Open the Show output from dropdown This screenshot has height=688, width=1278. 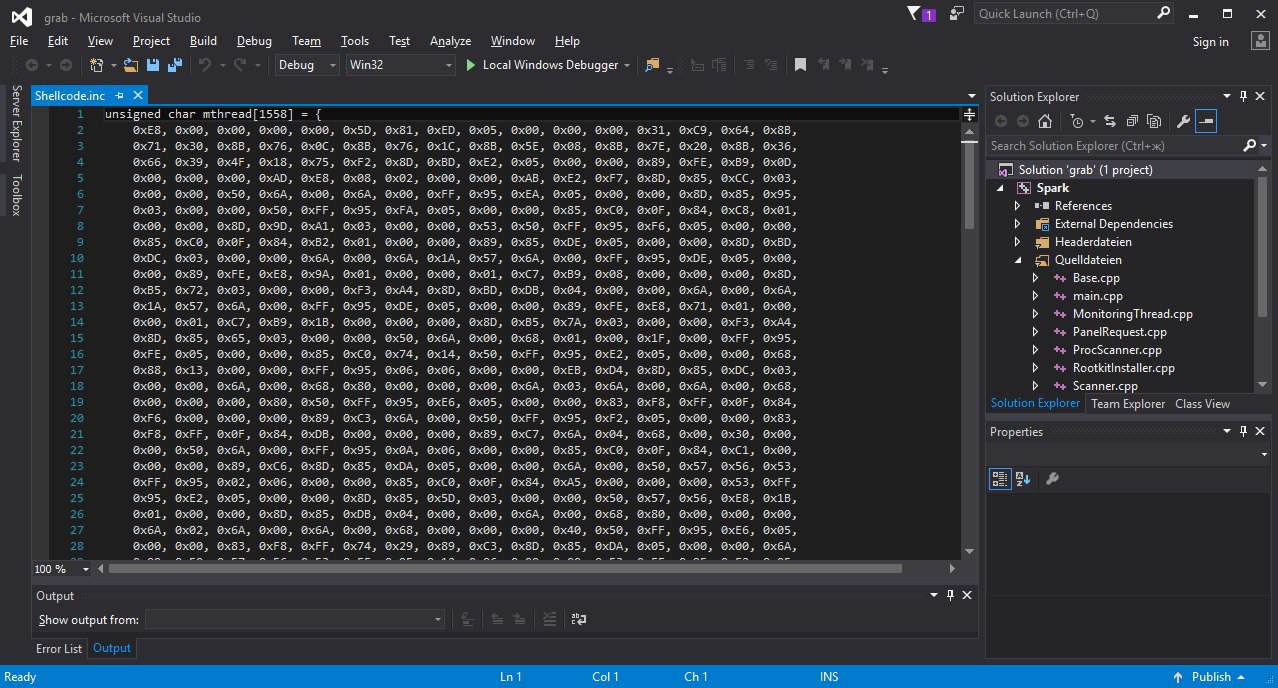click(294, 620)
